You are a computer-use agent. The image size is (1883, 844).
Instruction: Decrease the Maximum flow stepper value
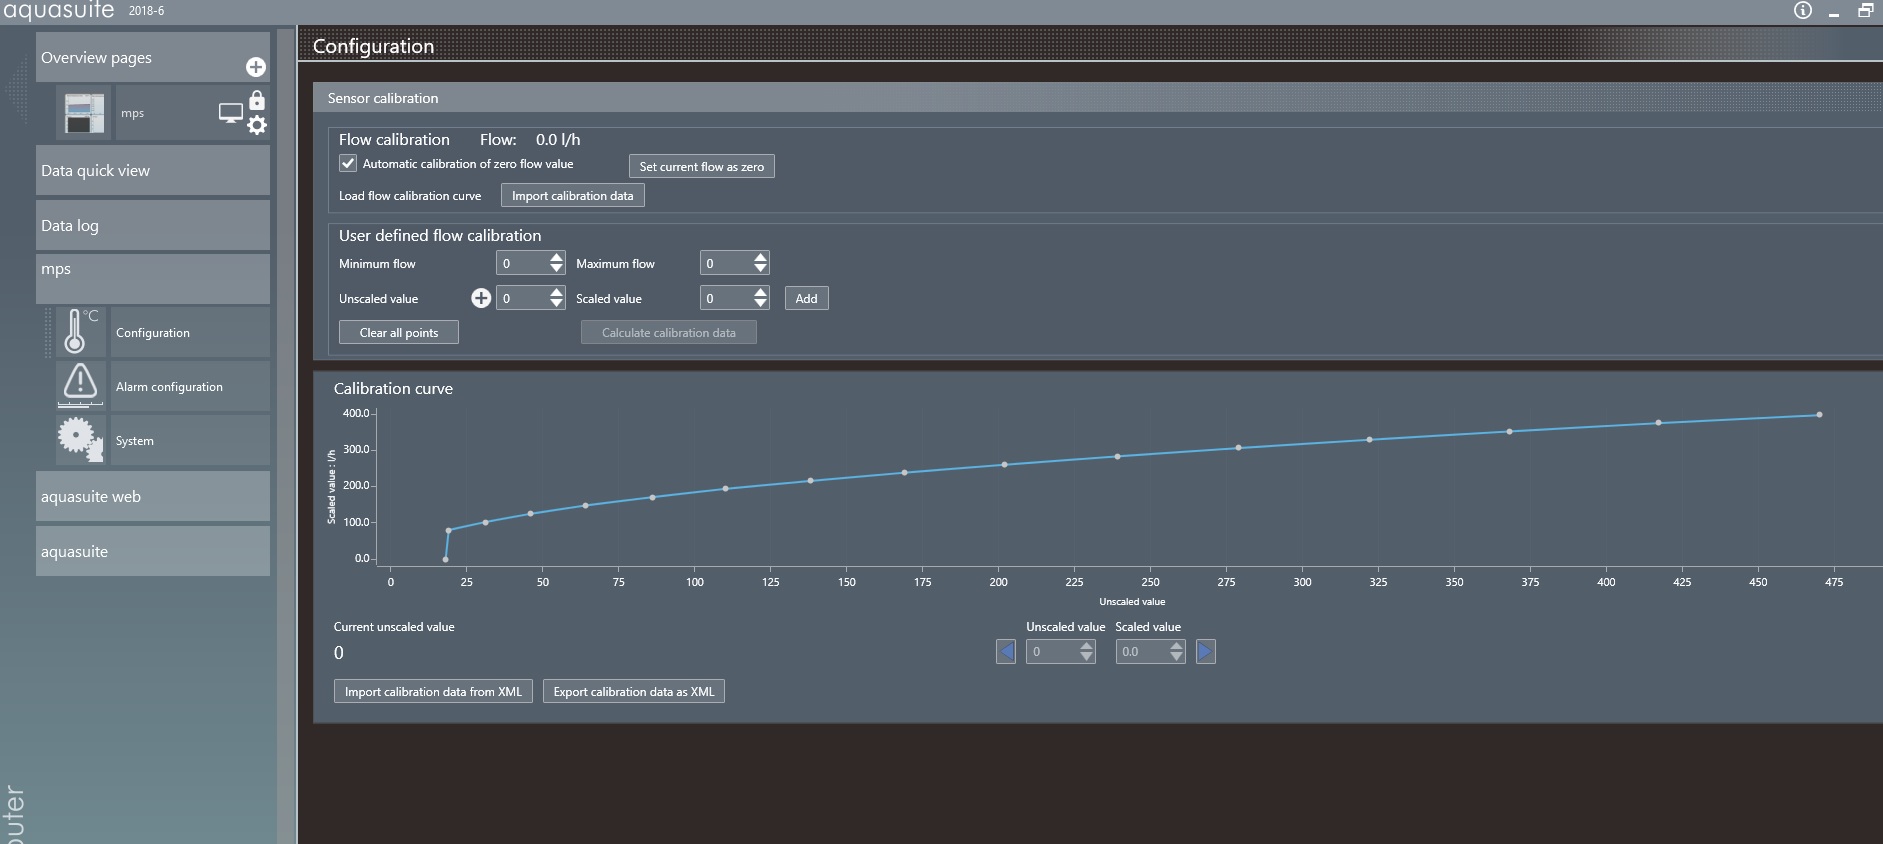761,269
